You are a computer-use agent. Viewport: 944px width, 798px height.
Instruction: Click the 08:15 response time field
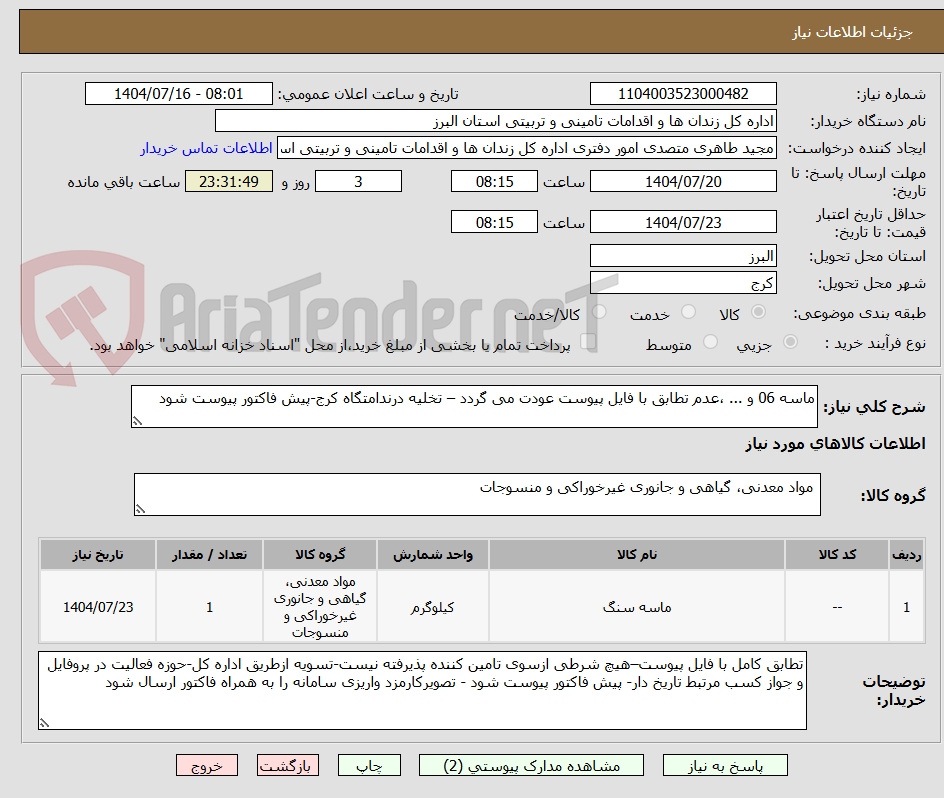click(x=494, y=181)
